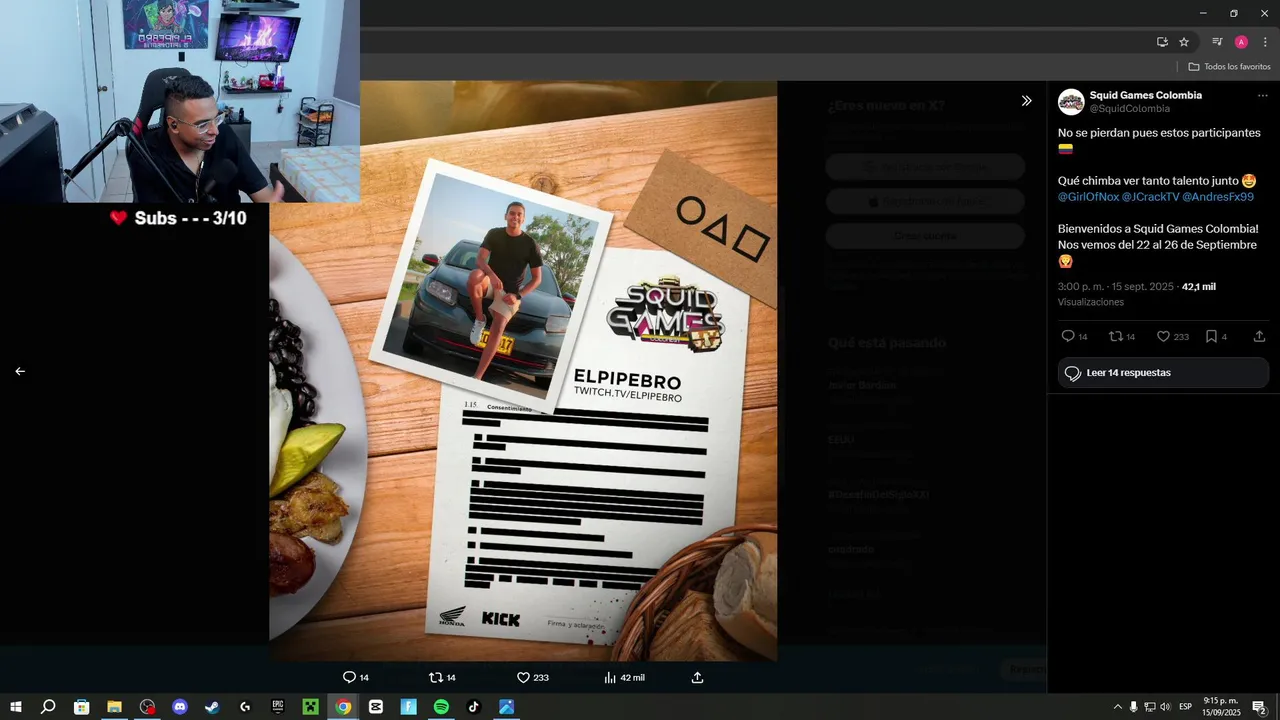Open Minecraft from the taskbar
Viewport: 1280px width, 720px height.
click(310, 707)
